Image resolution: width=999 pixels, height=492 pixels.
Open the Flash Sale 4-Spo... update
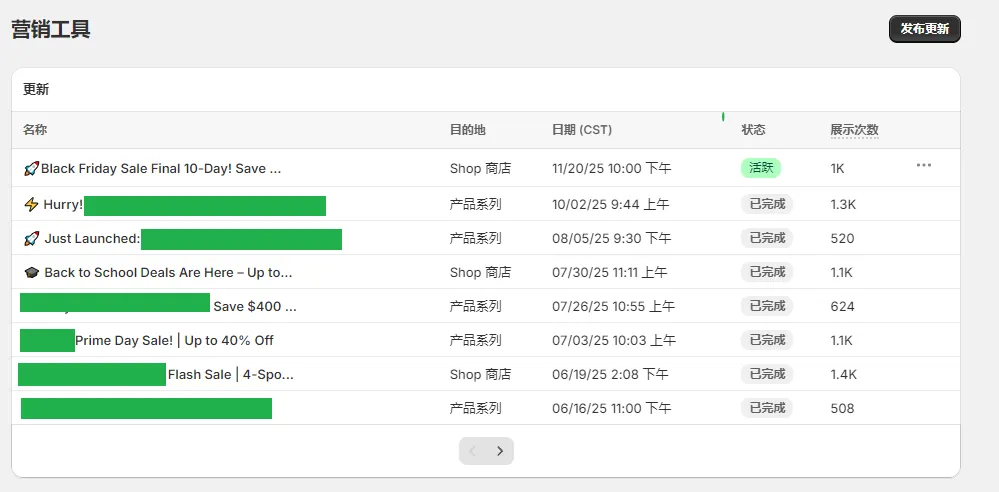click(230, 375)
